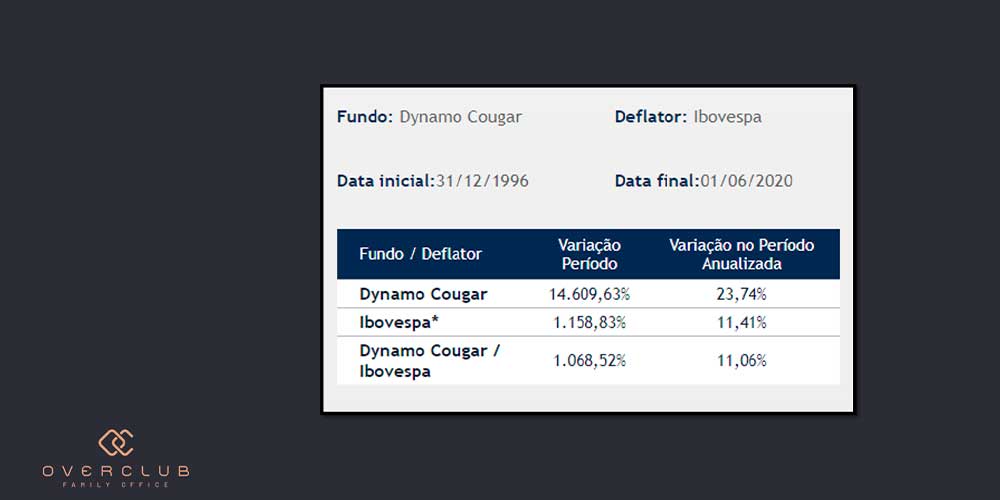The width and height of the screenshot is (1000, 500).
Task: Select the Dynamo Cougar fund name value
Action: (461, 117)
